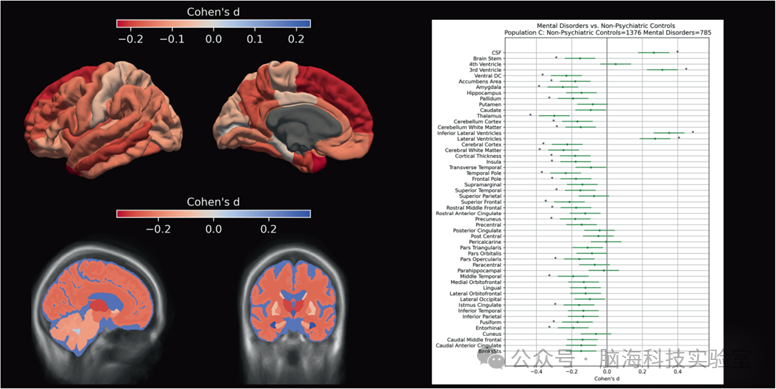Click the medial cortical surface brain rendering
The image size is (776, 389).
(293, 117)
